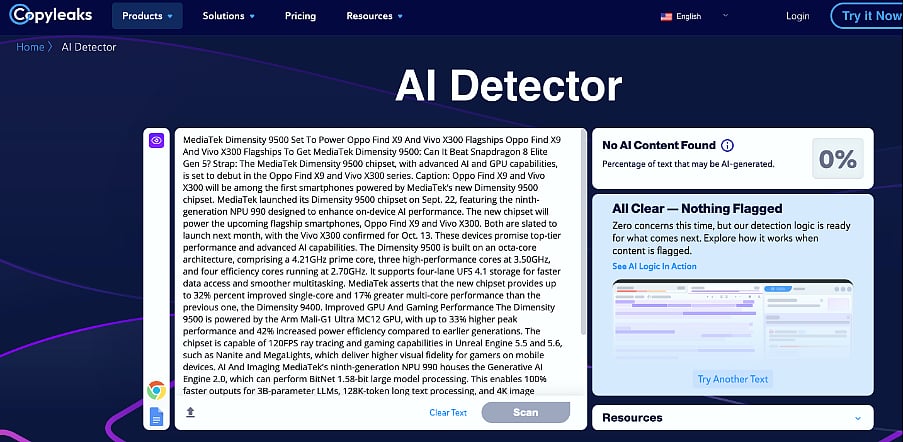
Task: Open the English language selector
Action: point(695,16)
